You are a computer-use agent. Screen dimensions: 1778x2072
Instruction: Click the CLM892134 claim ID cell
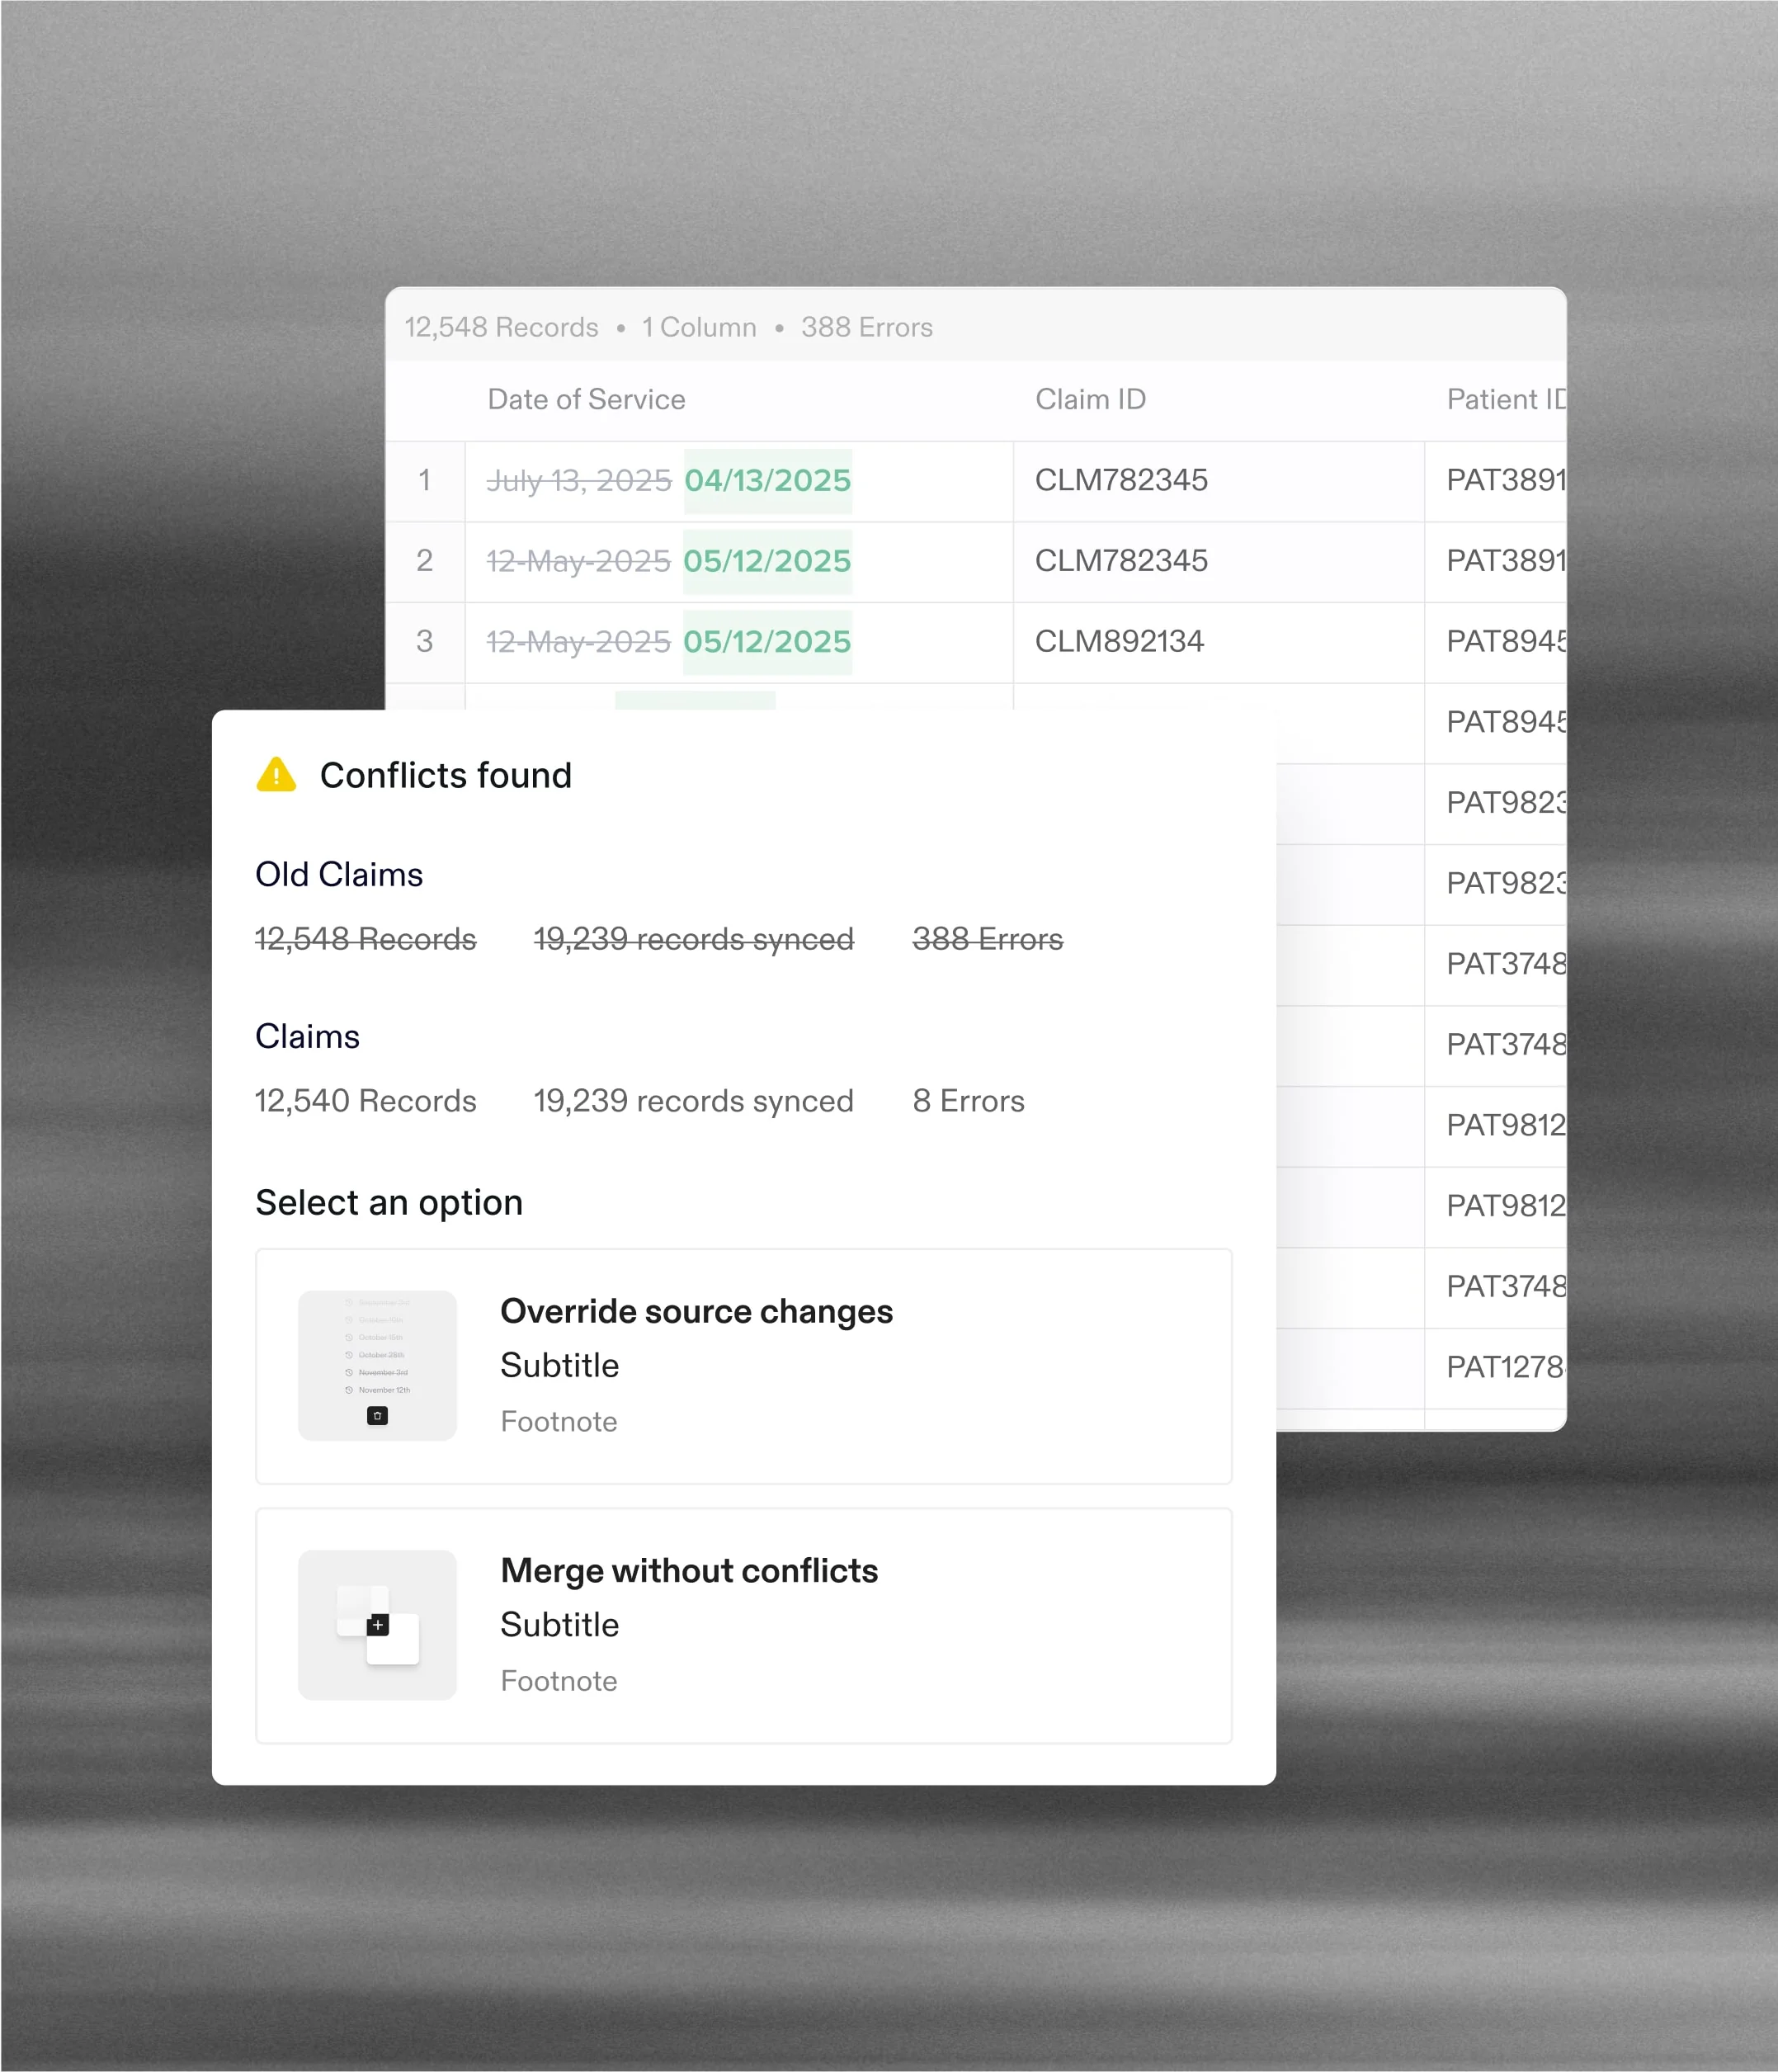coord(1119,642)
